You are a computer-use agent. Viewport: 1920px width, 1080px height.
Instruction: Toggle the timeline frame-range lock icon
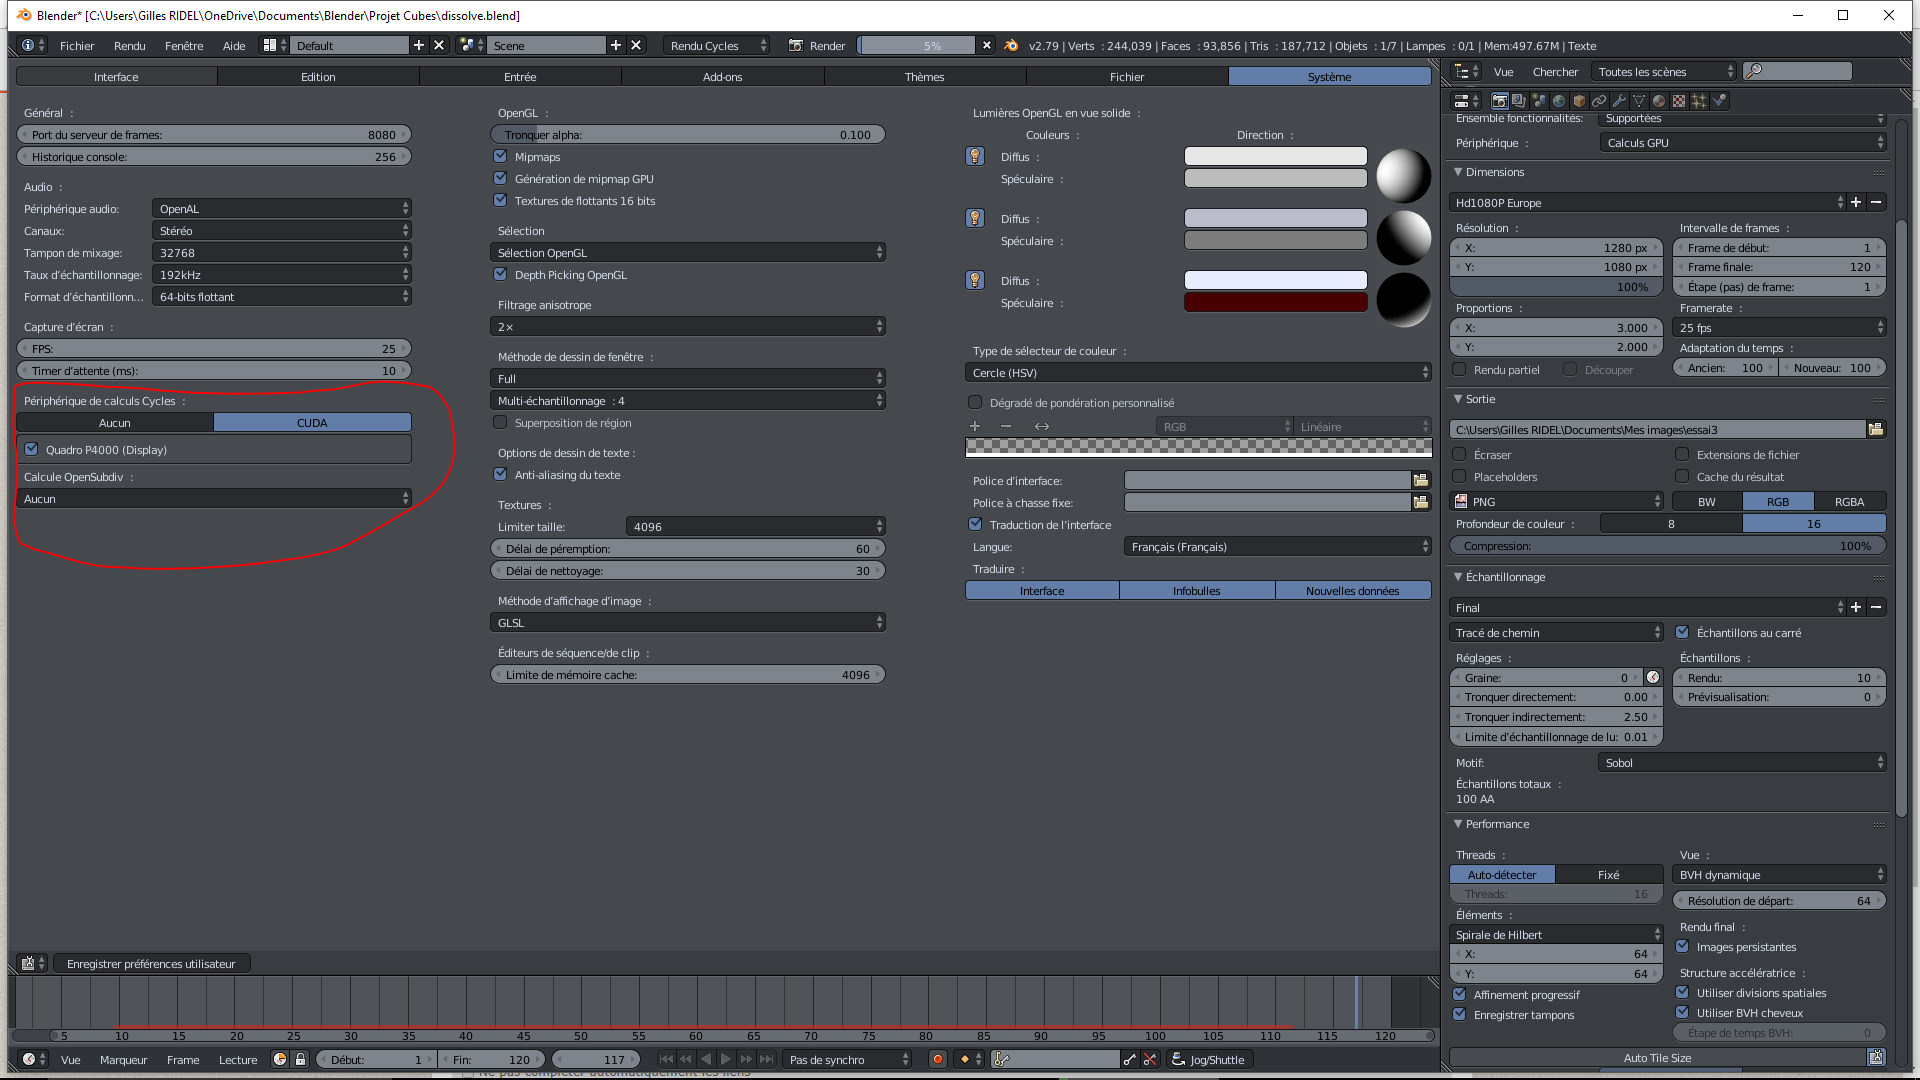pyautogui.click(x=300, y=1059)
